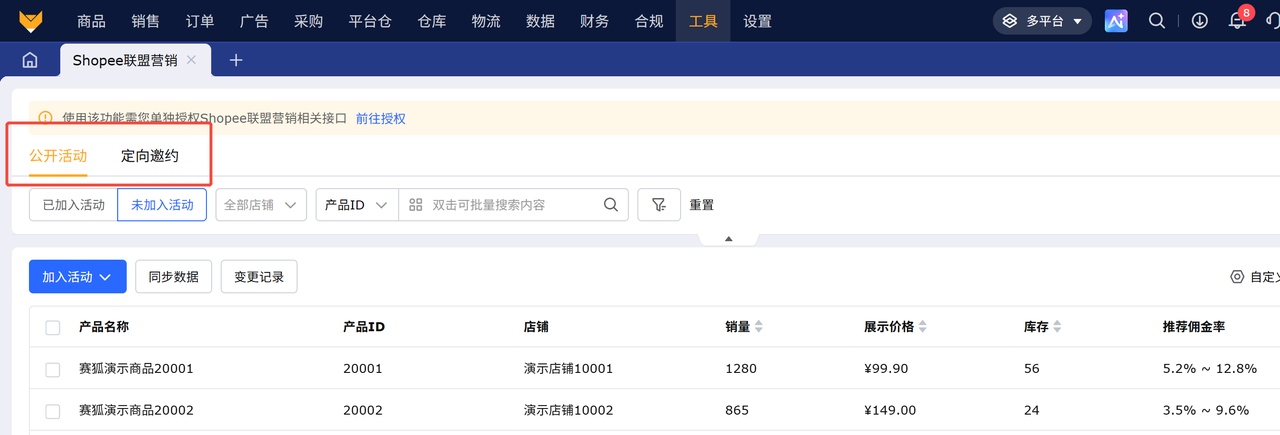Go to home tab icon
The height and width of the screenshot is (435, 1280).
(30, 60)
